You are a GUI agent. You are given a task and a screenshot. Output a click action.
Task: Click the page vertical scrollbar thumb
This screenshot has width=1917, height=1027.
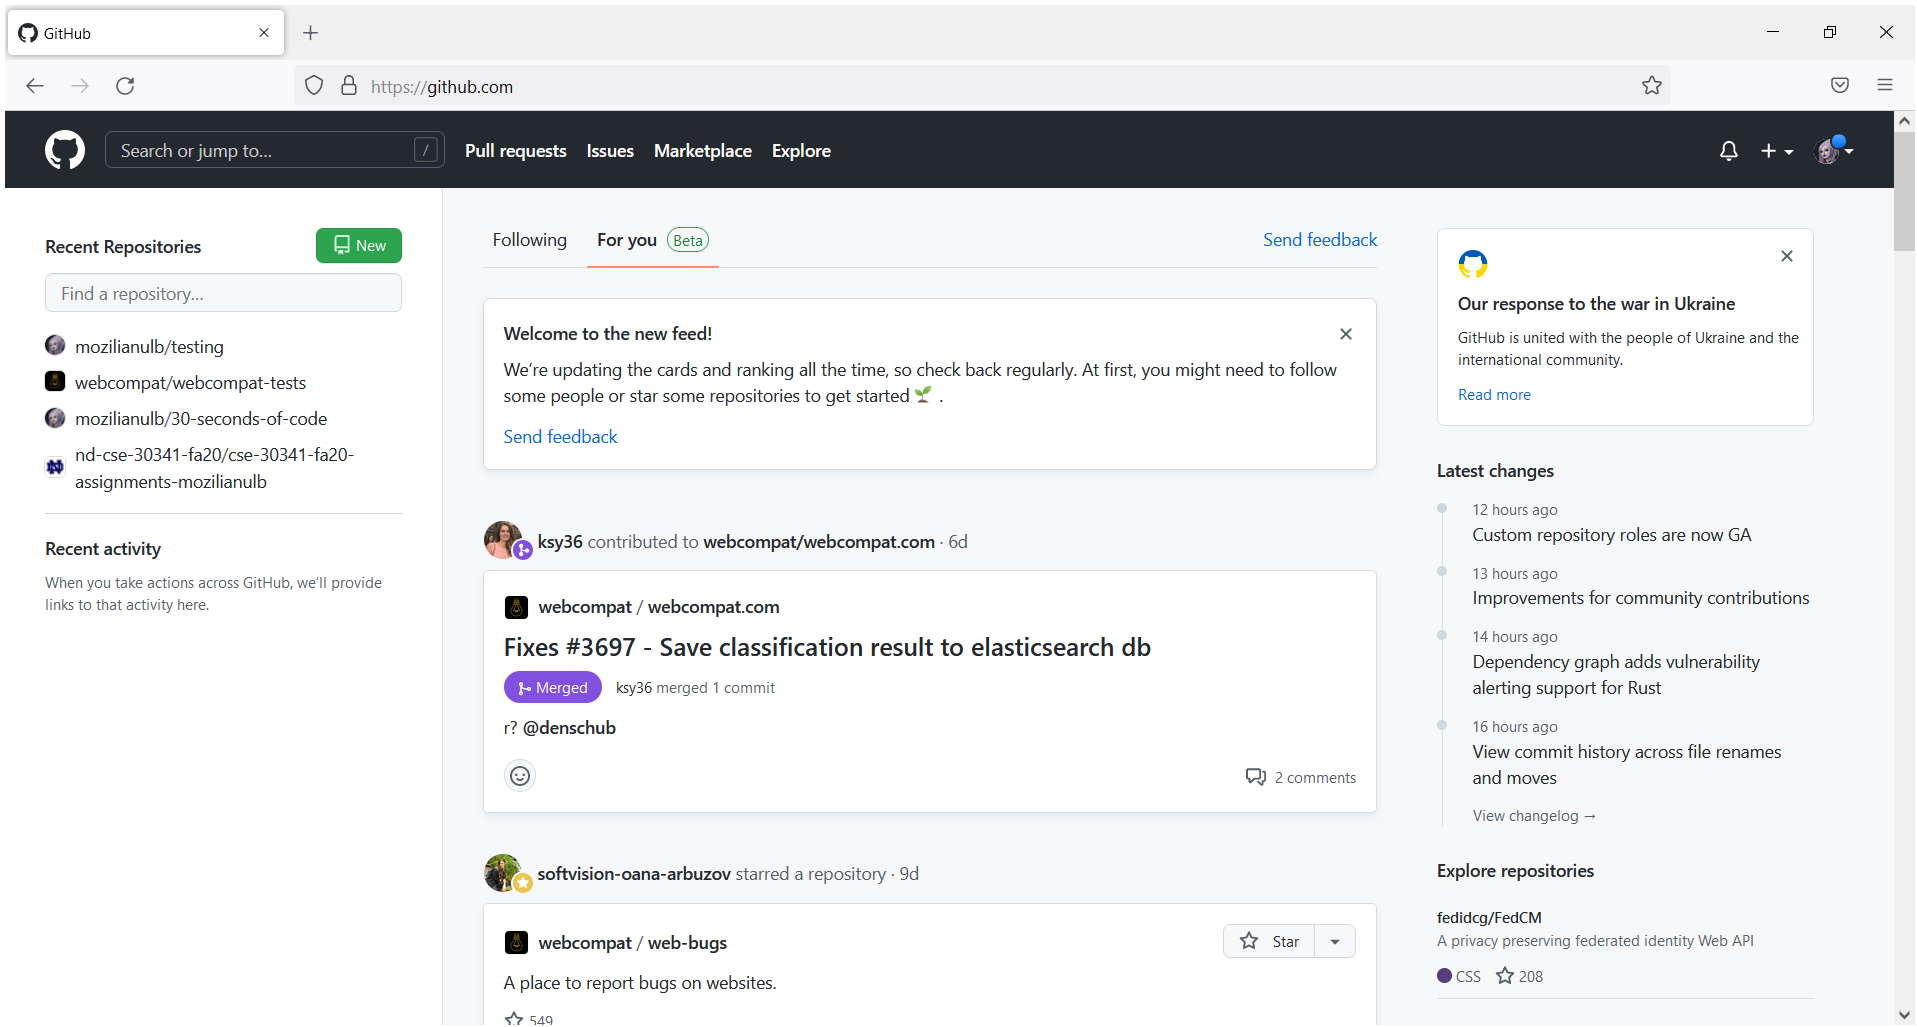[1905, 190]
